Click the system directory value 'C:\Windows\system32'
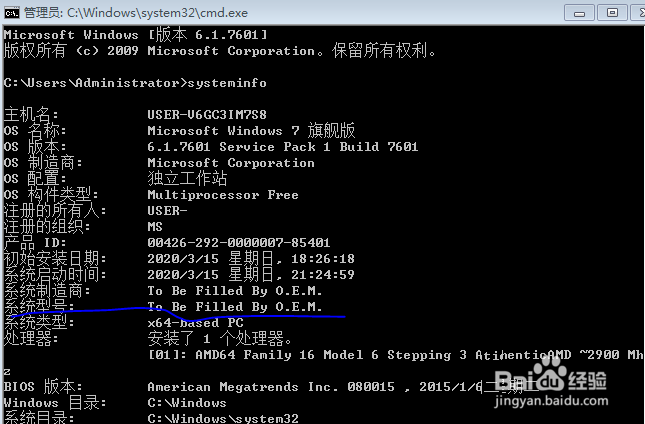The width and height of the screenshot is (645, 424). pos(223,419)
